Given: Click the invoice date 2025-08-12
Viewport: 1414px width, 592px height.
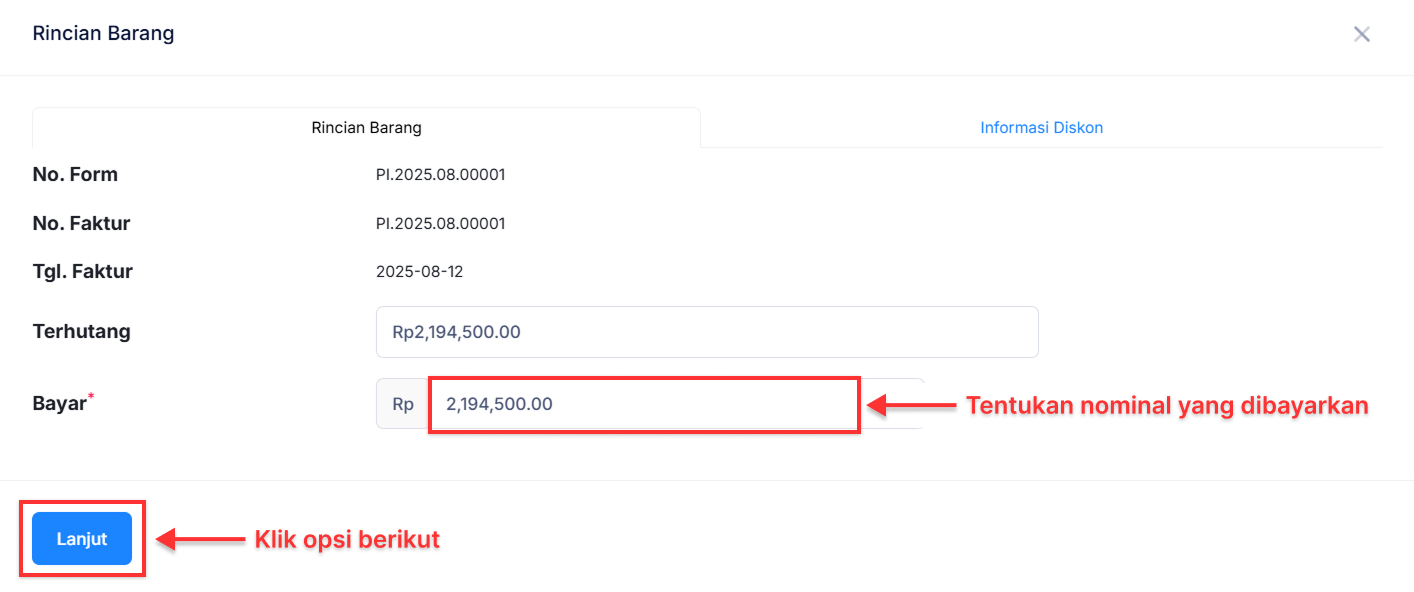Looking at the screenshot, I should tap(419, 272).
